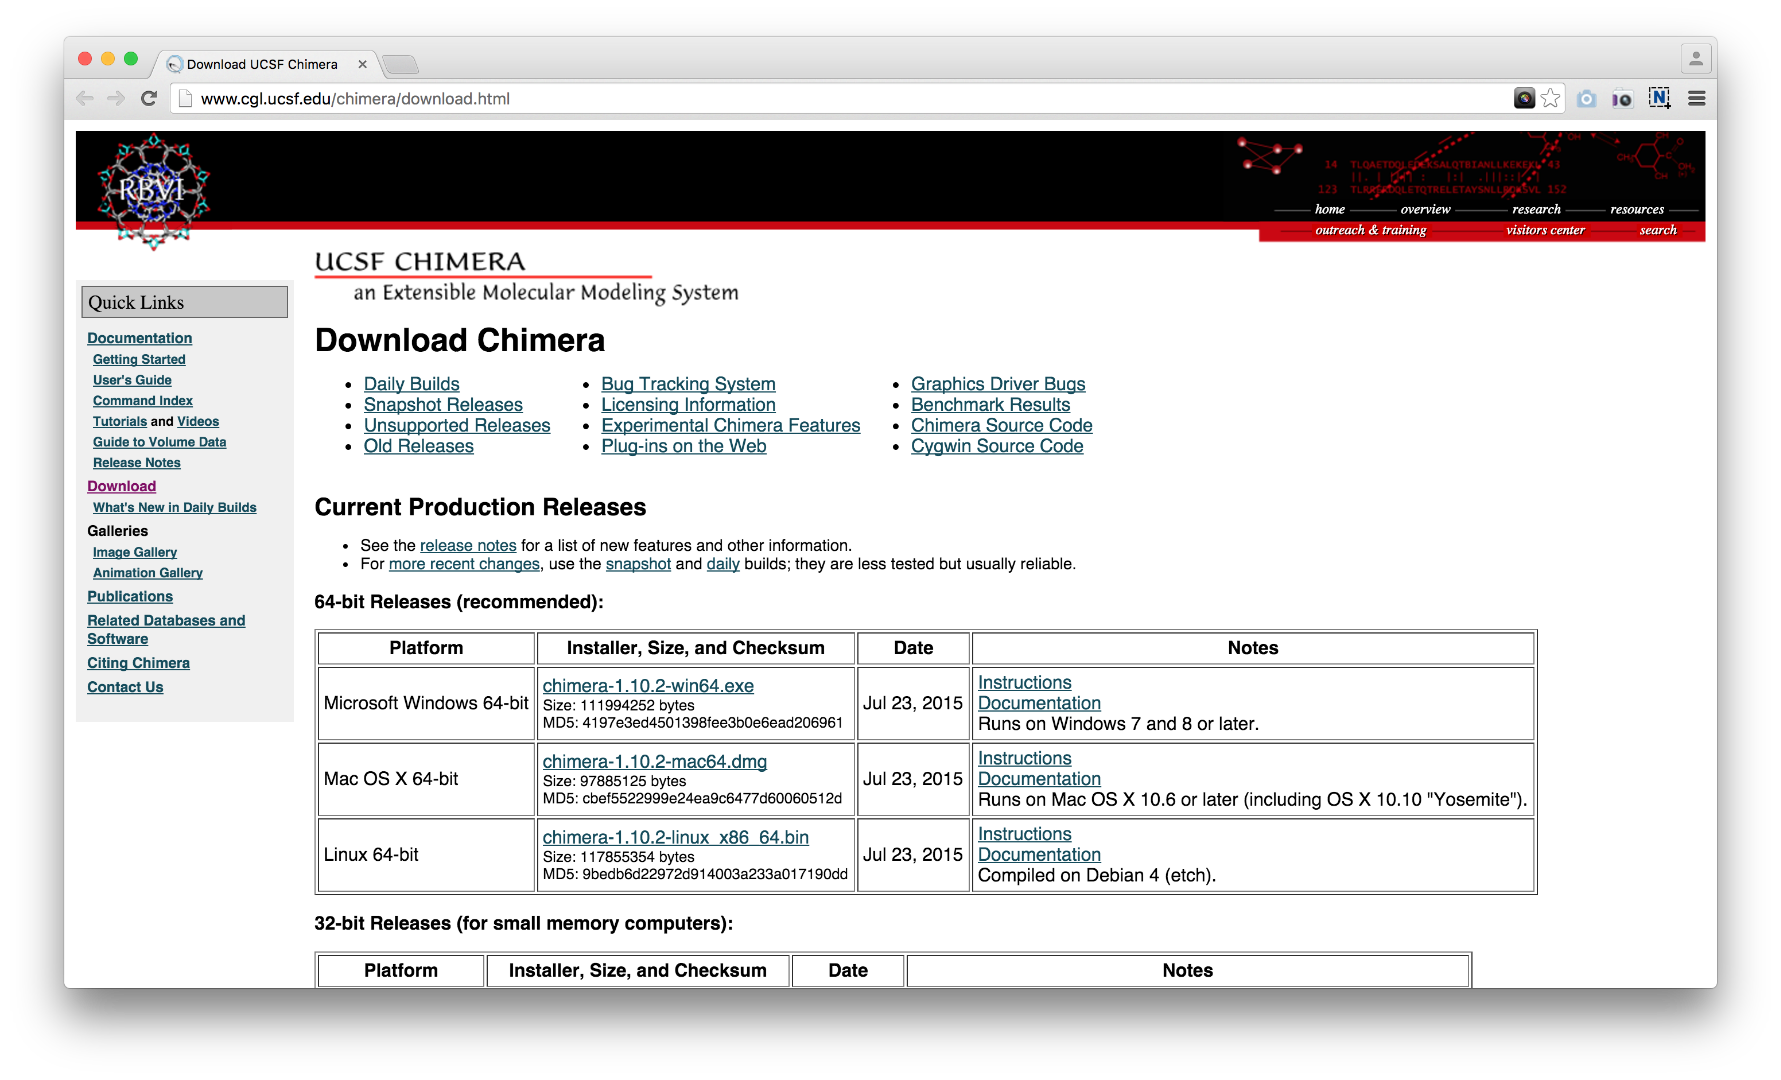Viewport: 1781px width, 1080px height.
Task: Open Graphics Driver Bugs link
Action: [x=998, y=384]
